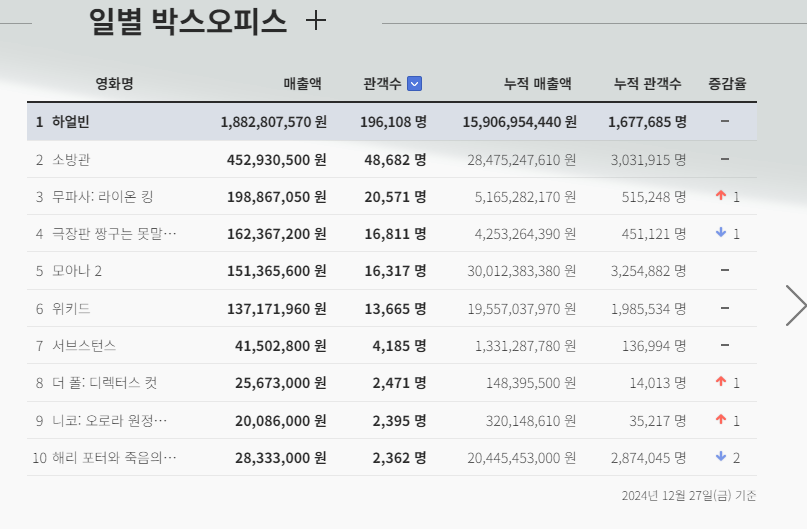
Task: Open movie 니코: 오로라 원정… row
Action: (x=110, y=421)
